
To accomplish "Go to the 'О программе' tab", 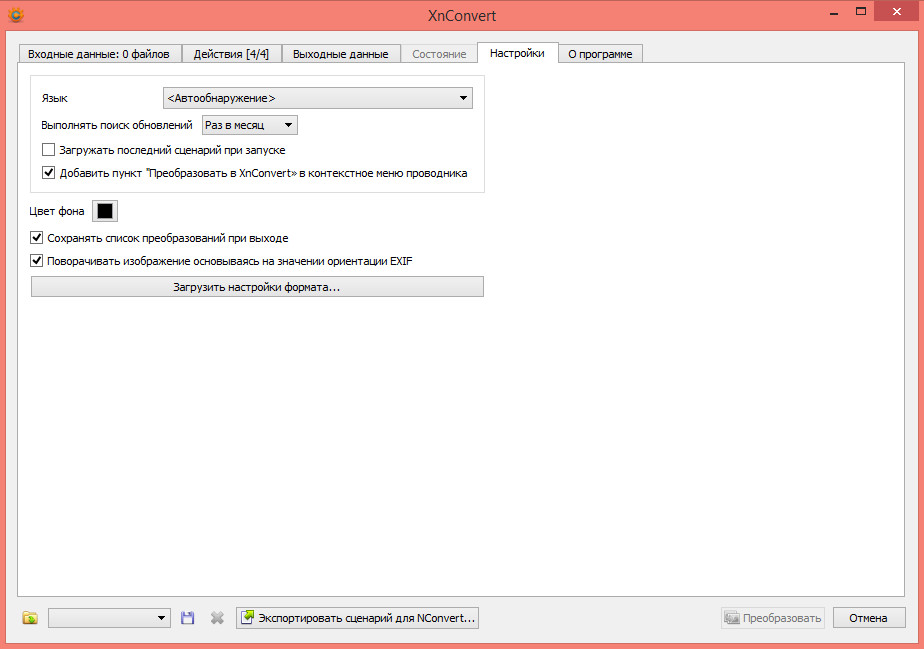I will click(600, 53).
